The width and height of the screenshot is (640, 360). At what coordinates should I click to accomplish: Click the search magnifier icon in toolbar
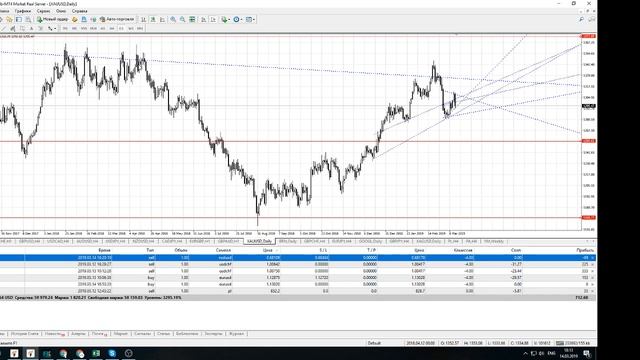(582, 19)
